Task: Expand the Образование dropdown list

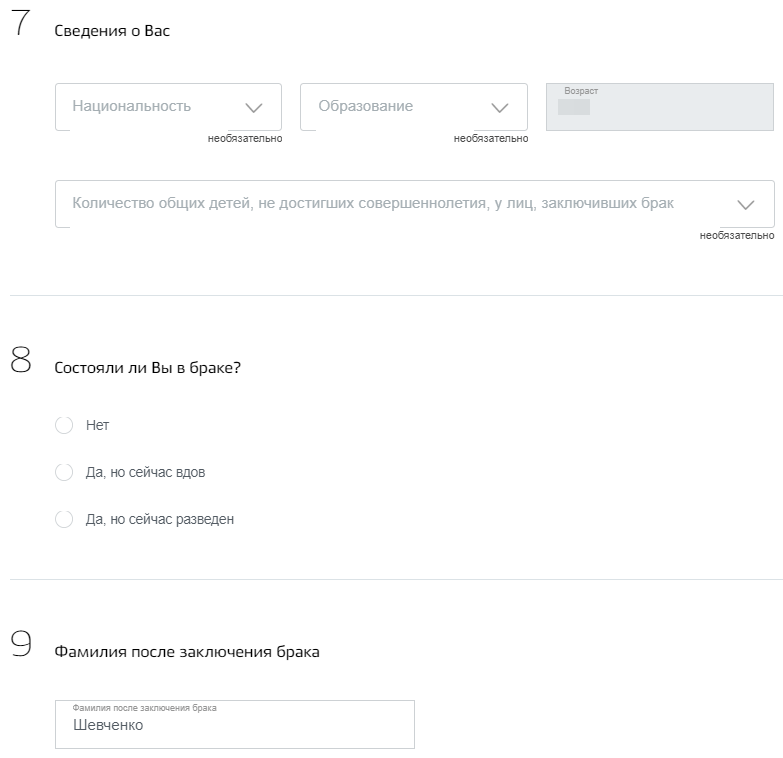Action: pyautogui.click(x=400, y=106)
